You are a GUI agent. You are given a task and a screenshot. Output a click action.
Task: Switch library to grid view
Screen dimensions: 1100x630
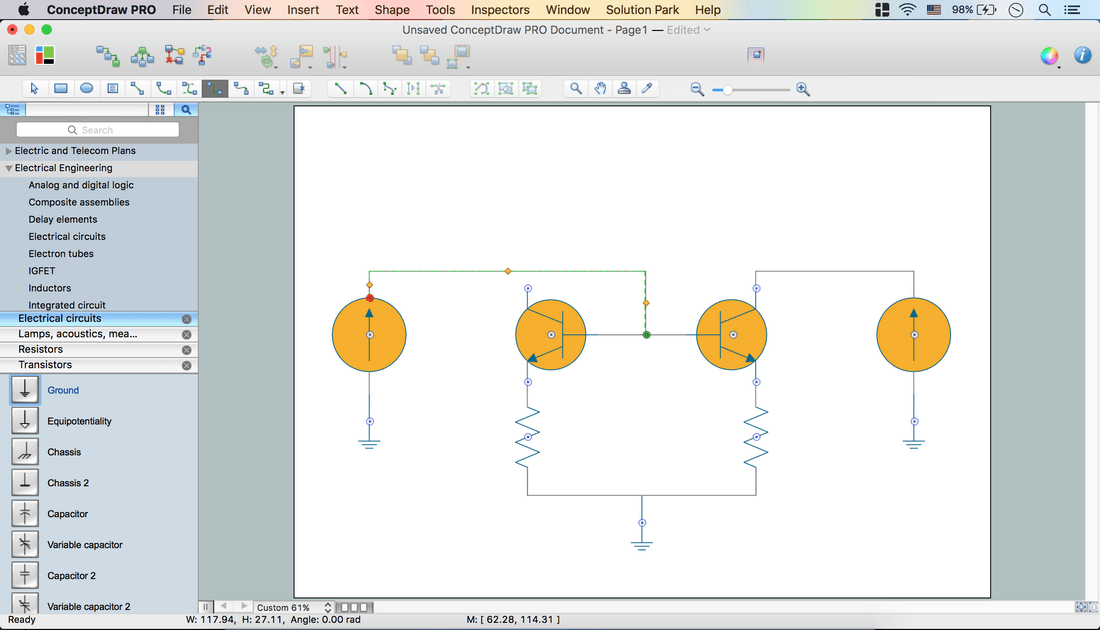[160, 110]
